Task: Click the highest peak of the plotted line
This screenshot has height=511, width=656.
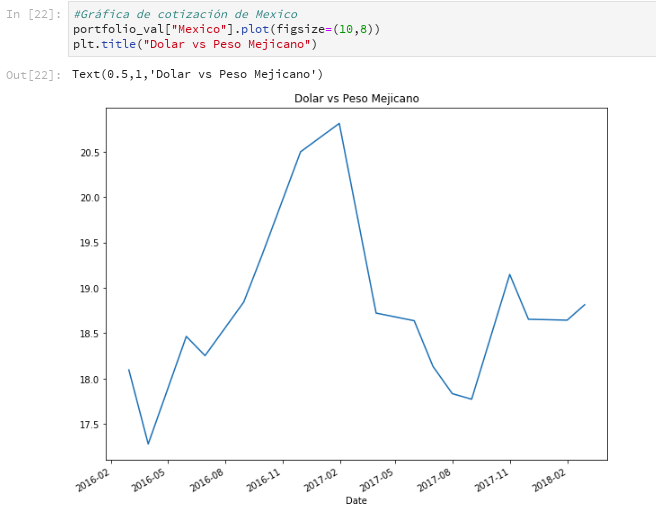Action: [x=339, y=124]
